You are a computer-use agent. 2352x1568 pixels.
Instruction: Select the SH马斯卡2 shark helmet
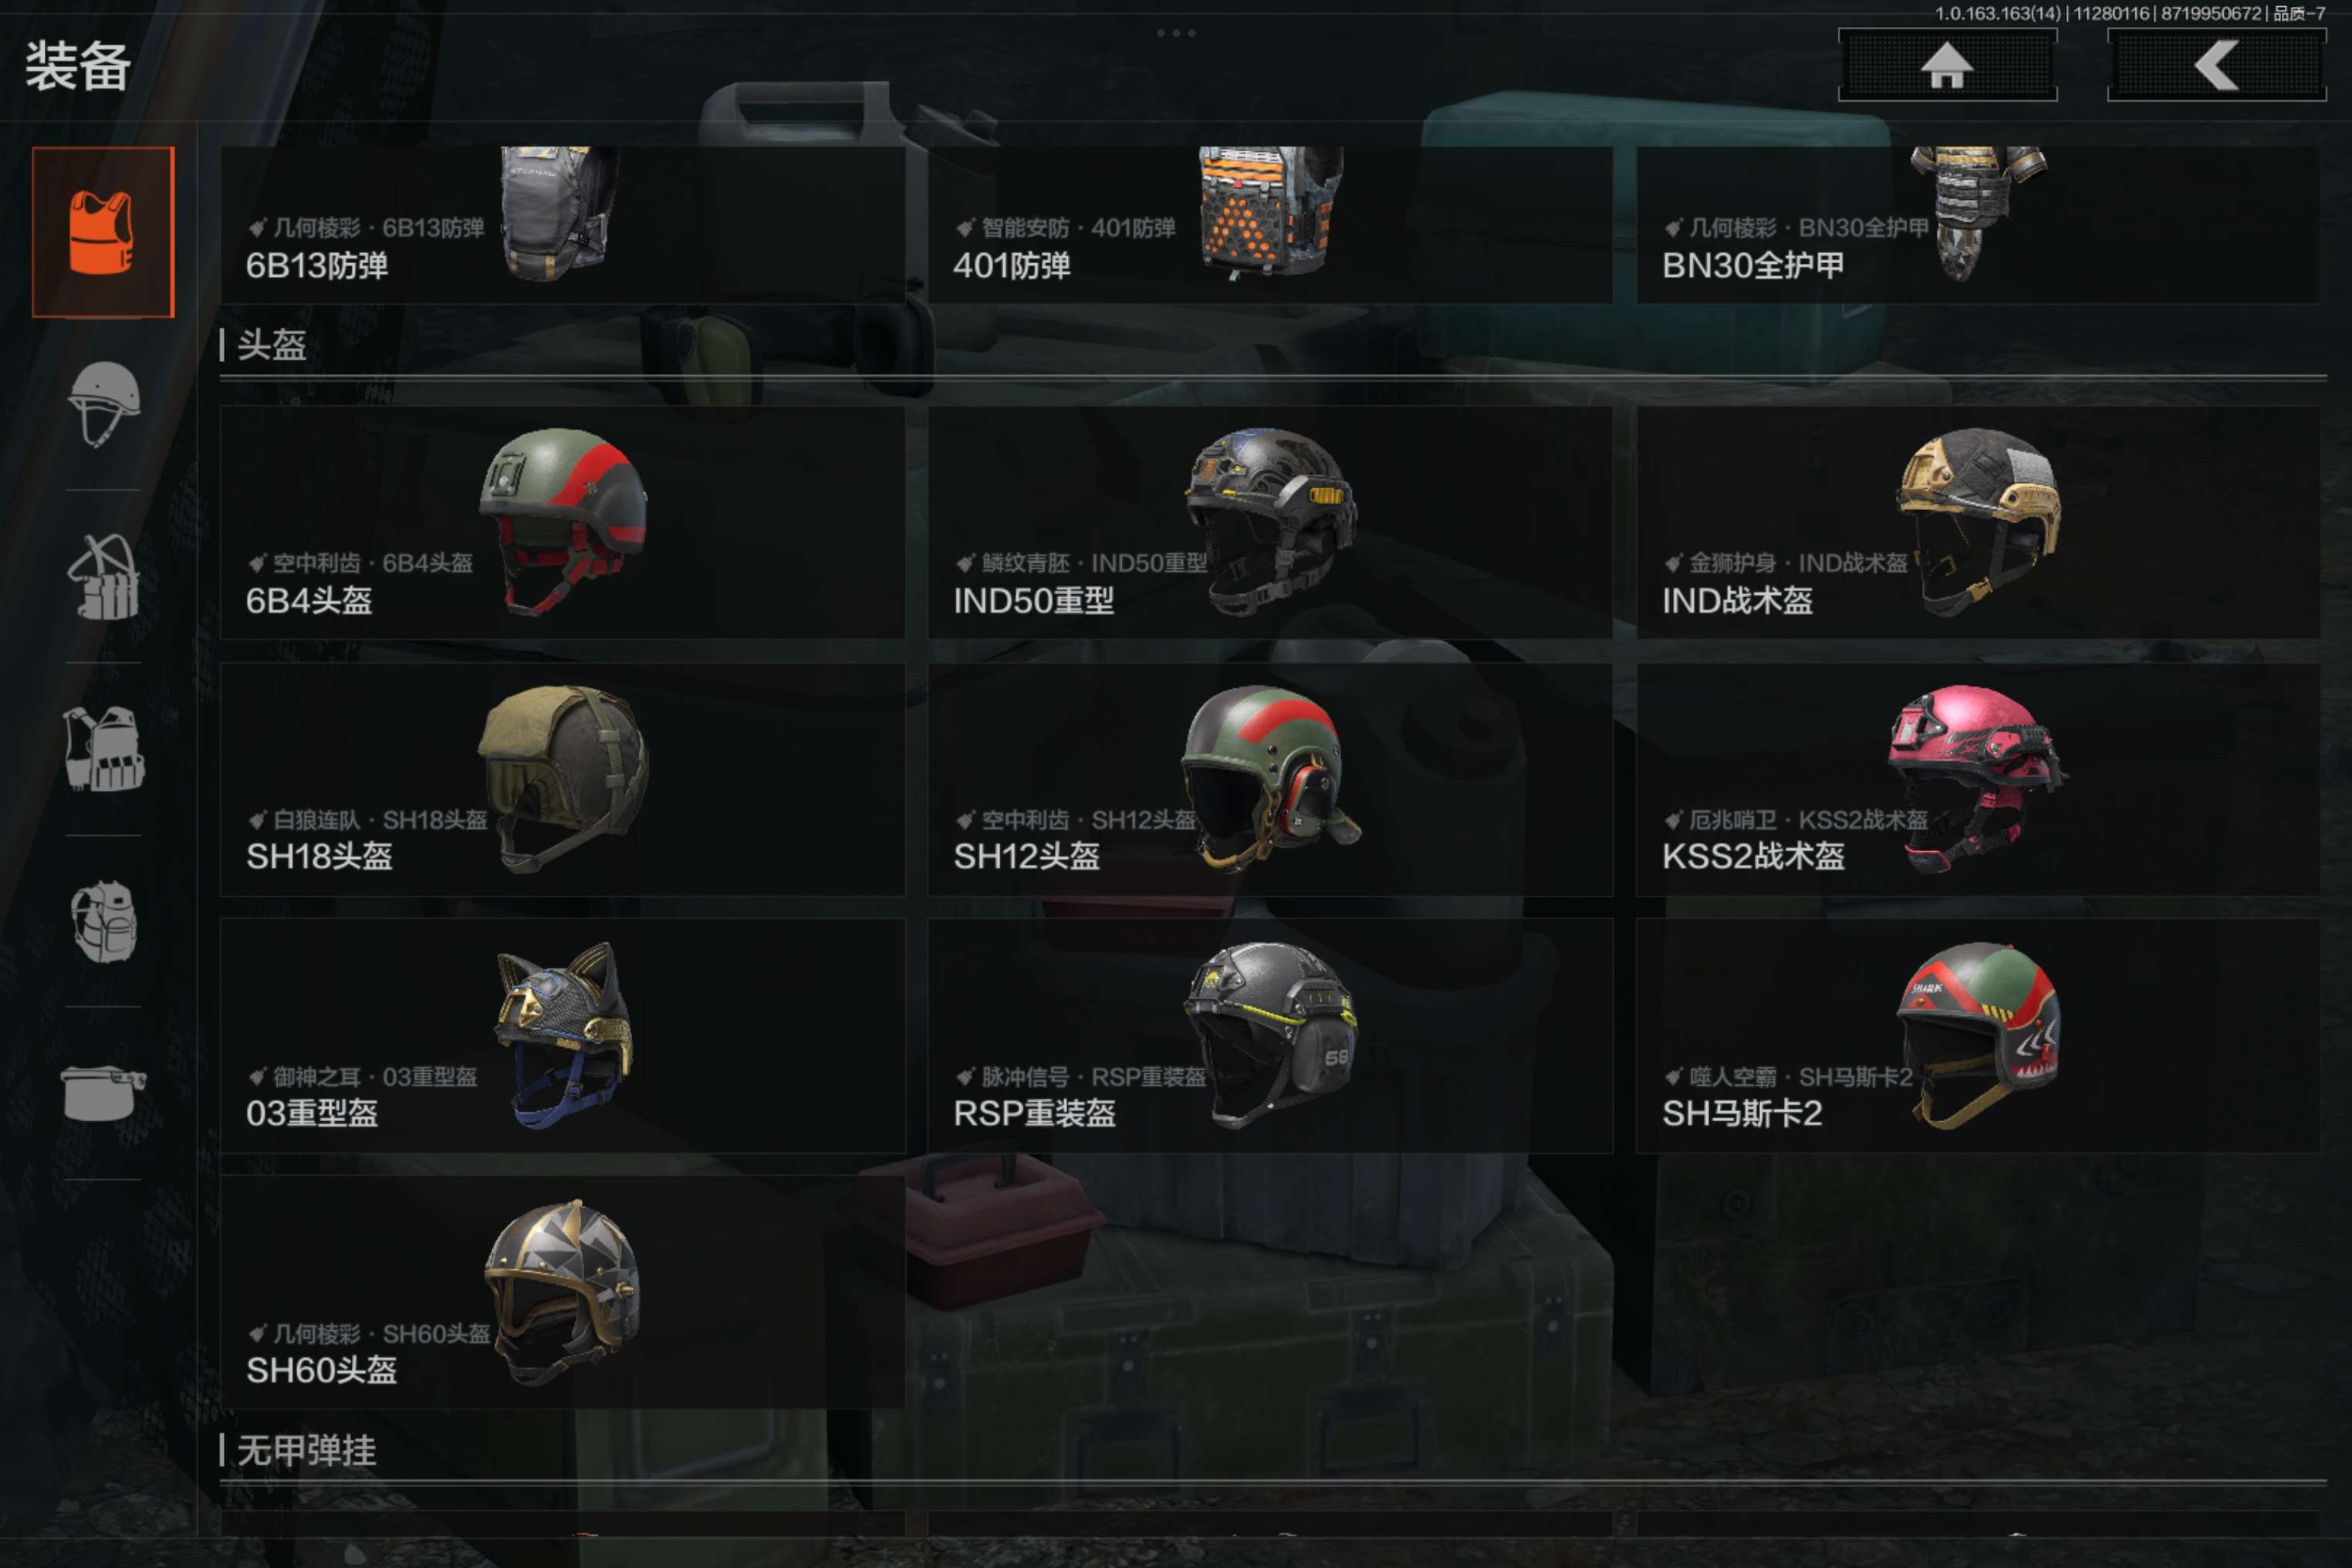1978,1036
